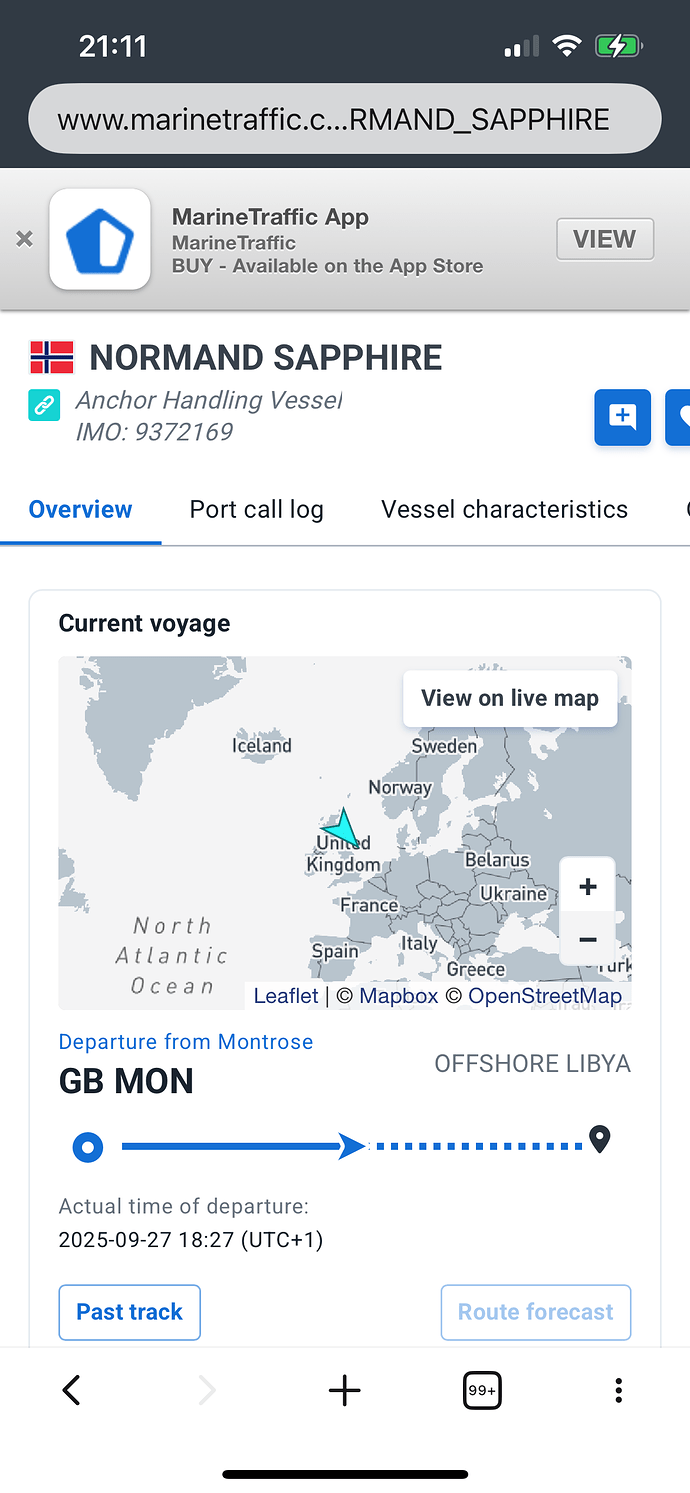Tap the destination pin on voyage progress
This screenshot has width=690, height=1493.
599,1139
